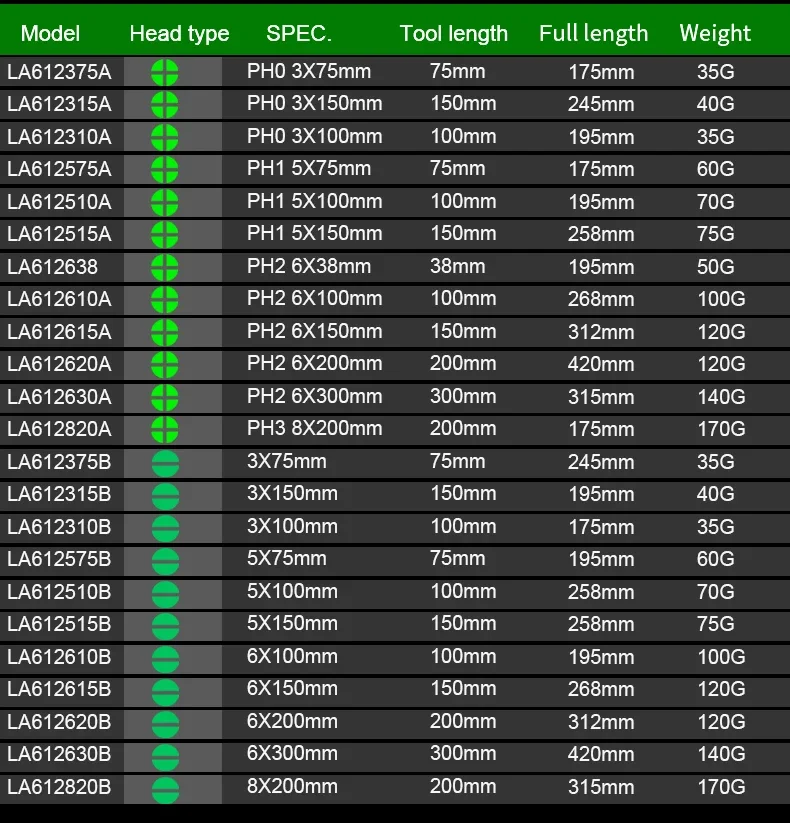
Task: Click the Phillips icon beside LA612820A
Action: [165, 430]
